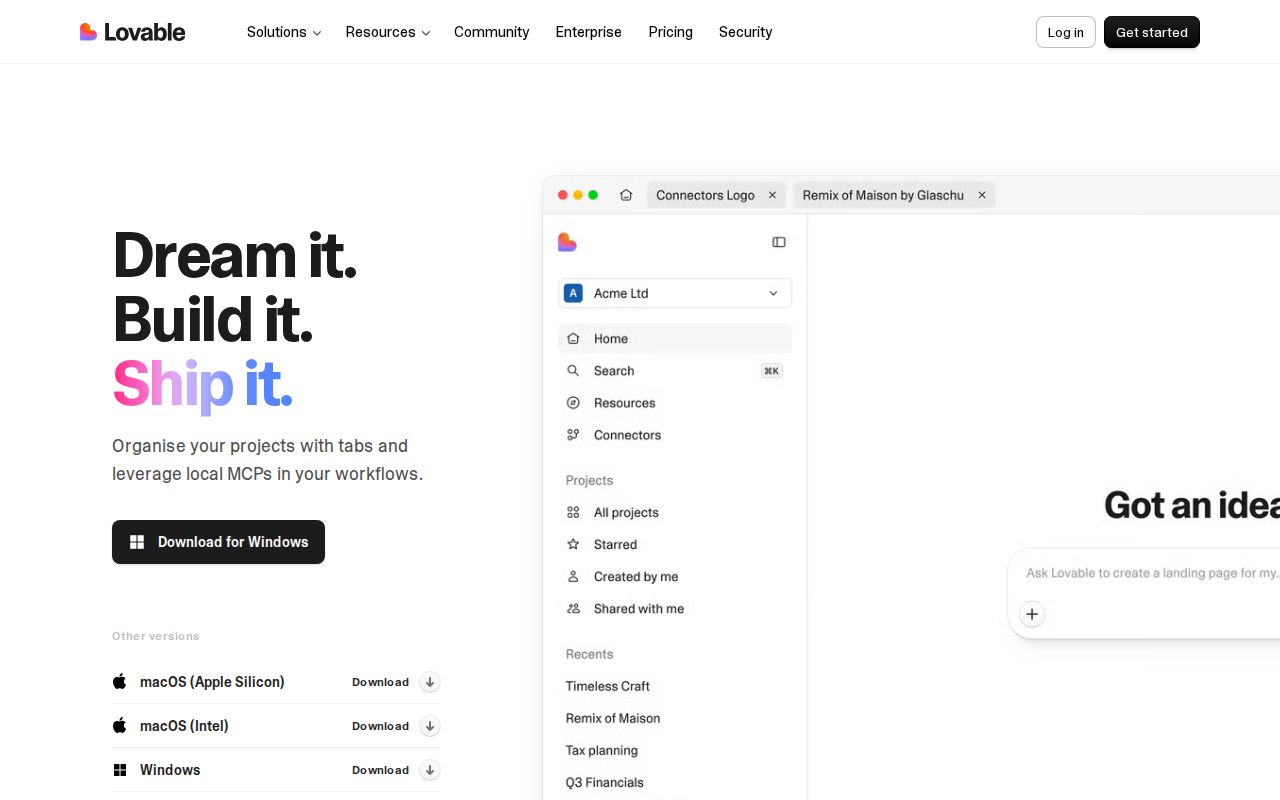Click the home icon in app tab bar
Viewport: 1280px width, 800px height.
[x=626, y=195]
